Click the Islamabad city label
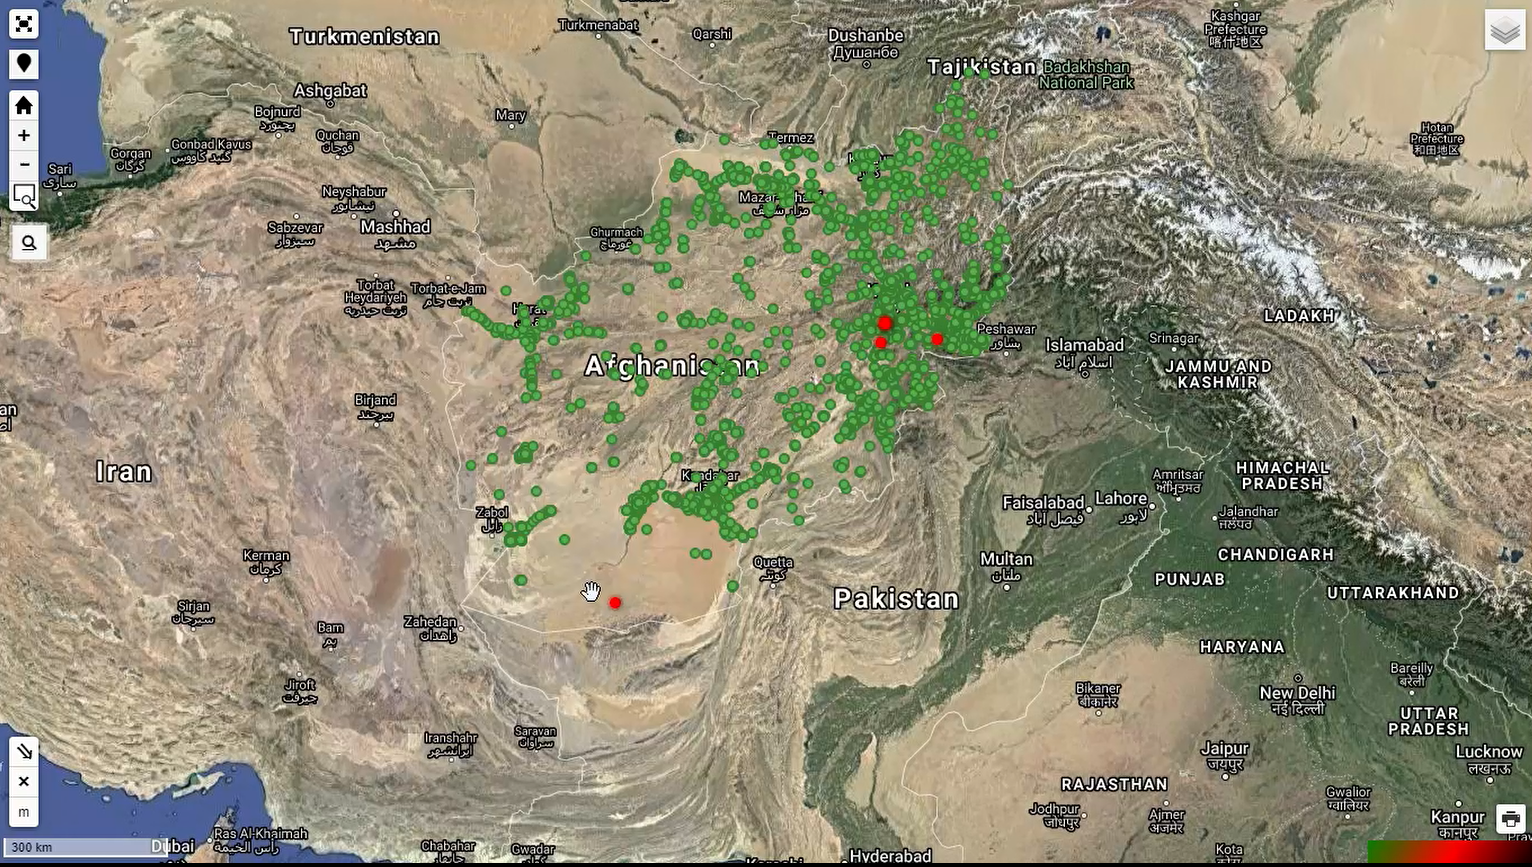The height and width of the screenshot is (867, 1532). pyautogui.click(x=1084, y=346)
